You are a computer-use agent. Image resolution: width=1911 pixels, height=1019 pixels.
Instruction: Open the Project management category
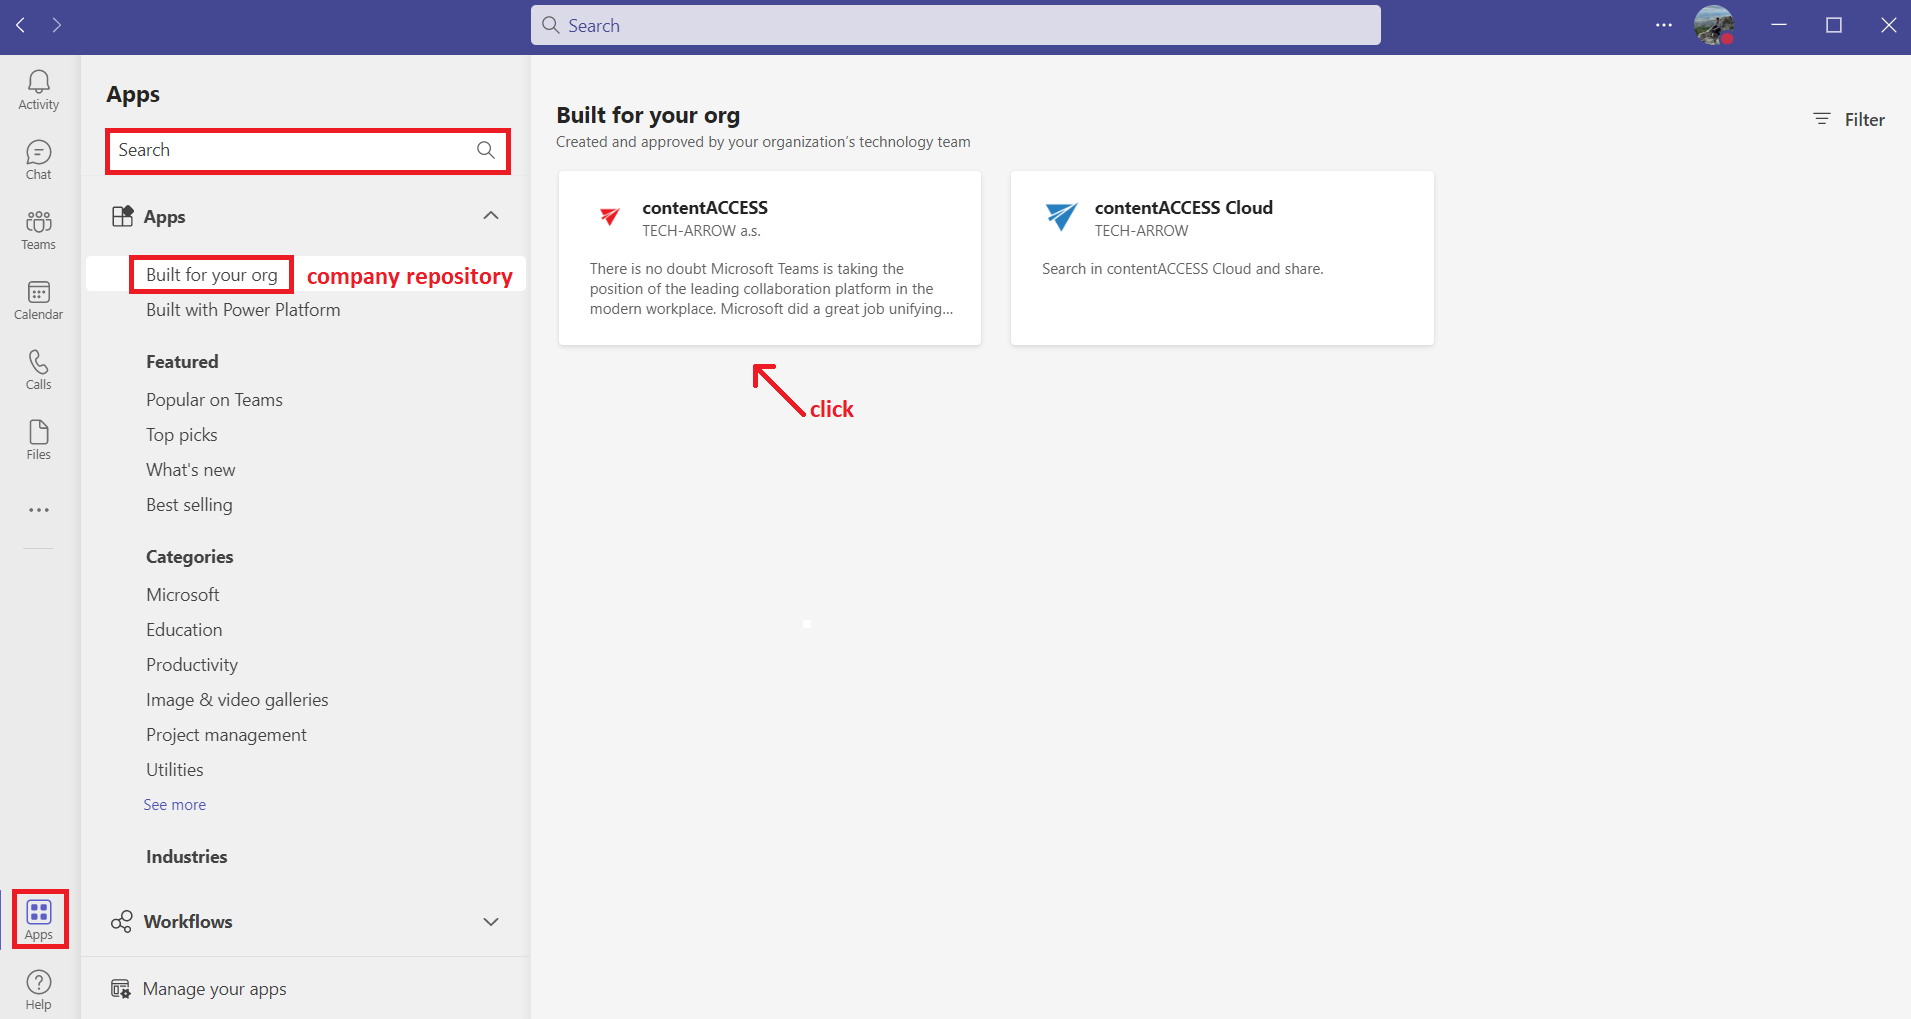click(x=226, y=735)
